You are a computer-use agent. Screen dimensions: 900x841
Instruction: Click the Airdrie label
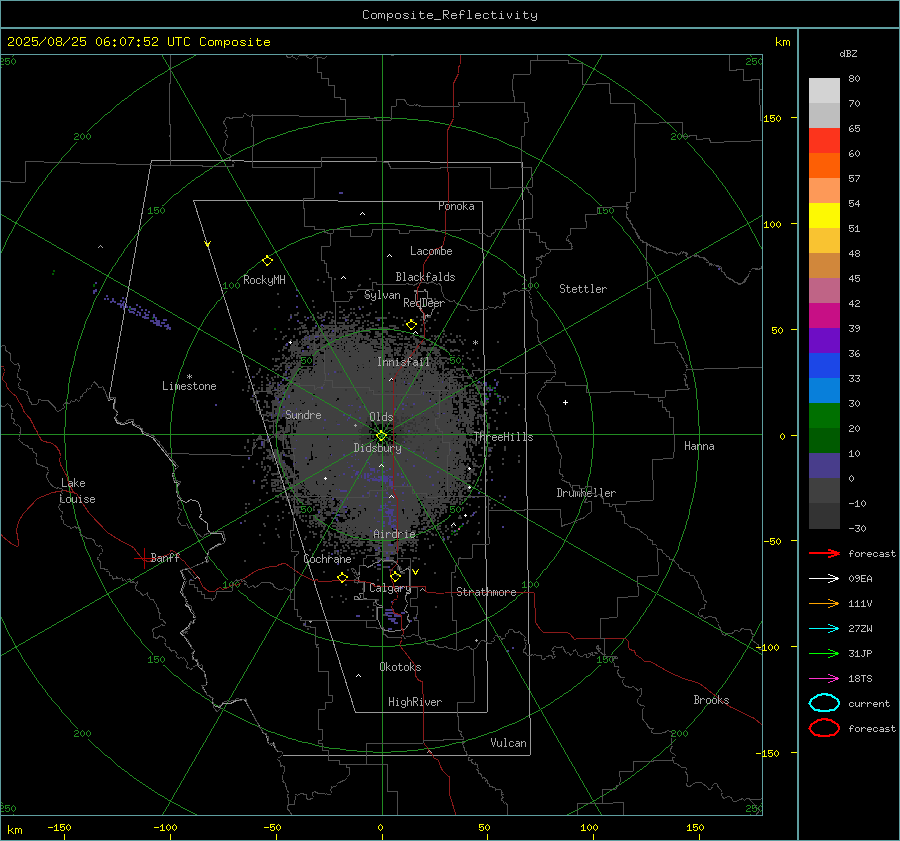point(394,534)
